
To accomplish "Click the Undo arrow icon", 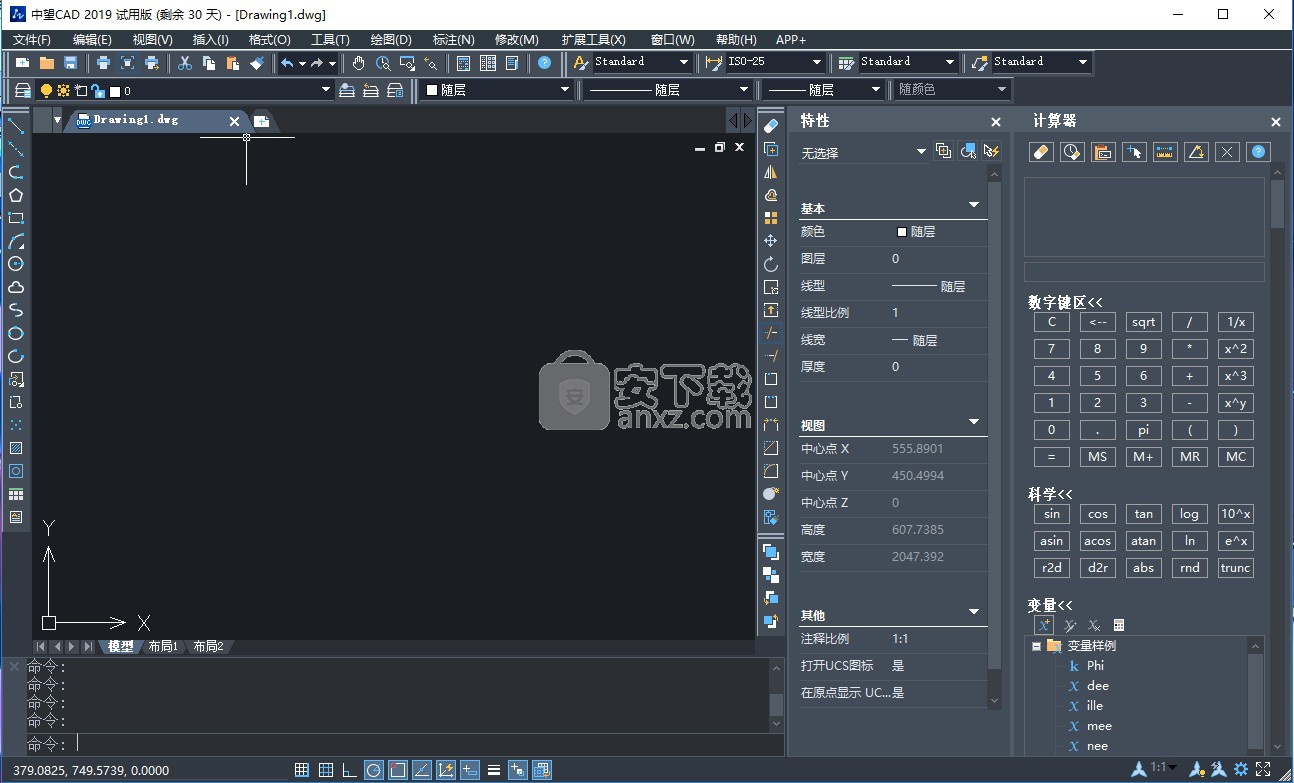I will (288, 63).
